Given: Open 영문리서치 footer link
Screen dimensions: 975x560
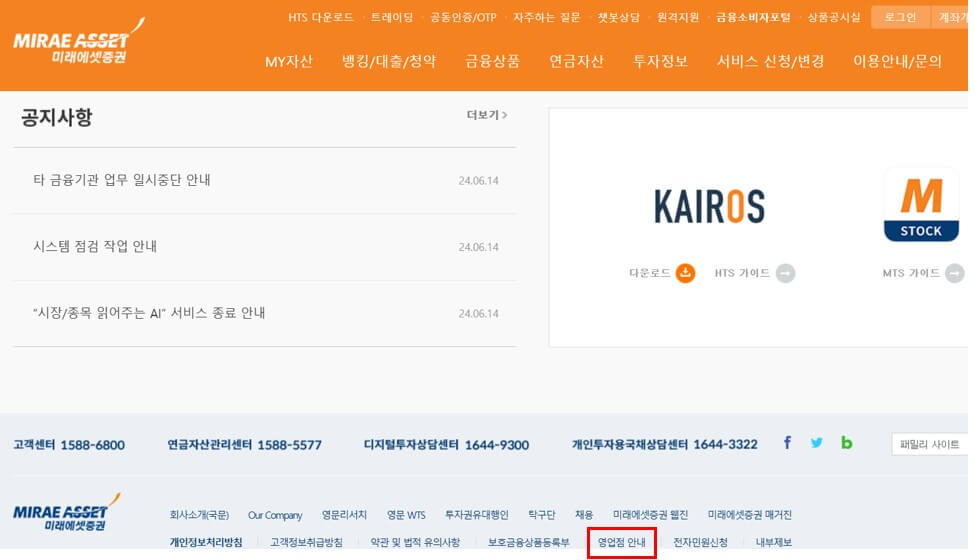Looking at the screenshot, I should pos(344,515).
